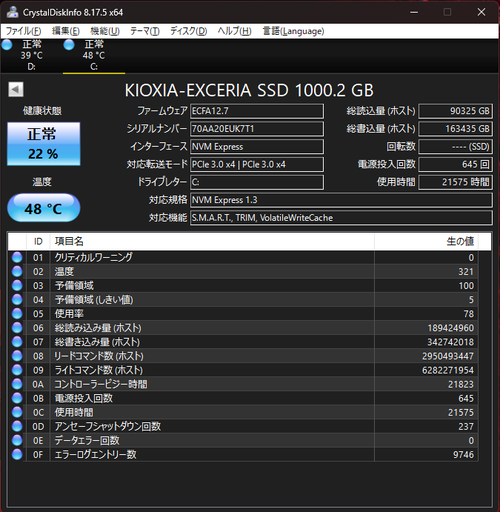Select the C: drive tab at 48 °C
This screenshot has height=512, width=500.
pyautogui.click(x=94, y=55)
